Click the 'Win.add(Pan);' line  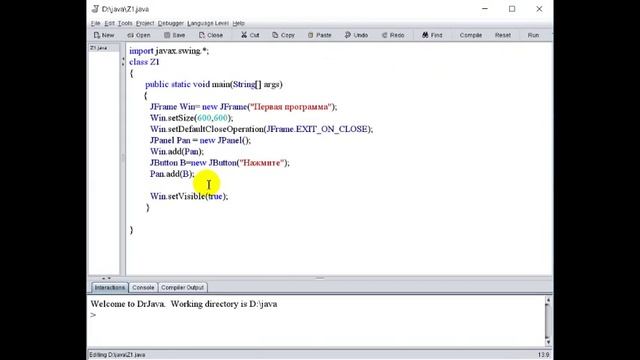coord(176,151)
